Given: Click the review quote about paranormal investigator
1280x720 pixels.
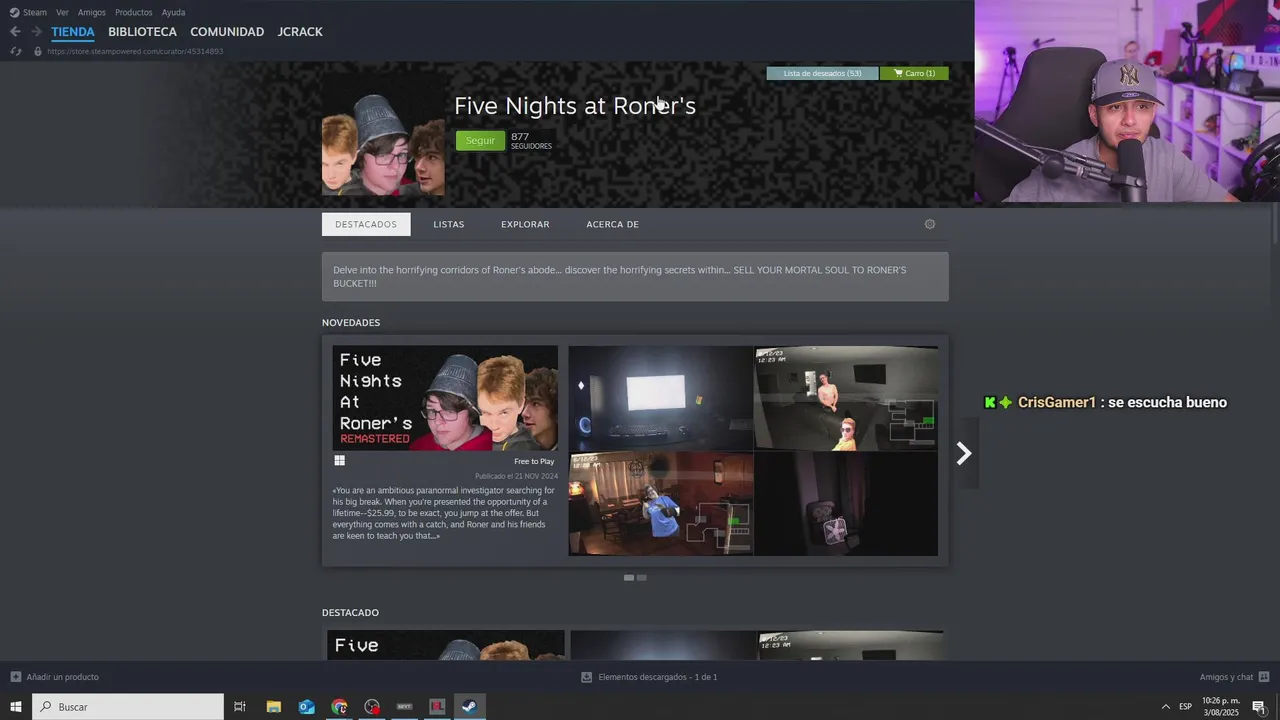Looking at the screenshot, I should pos(445,513).
